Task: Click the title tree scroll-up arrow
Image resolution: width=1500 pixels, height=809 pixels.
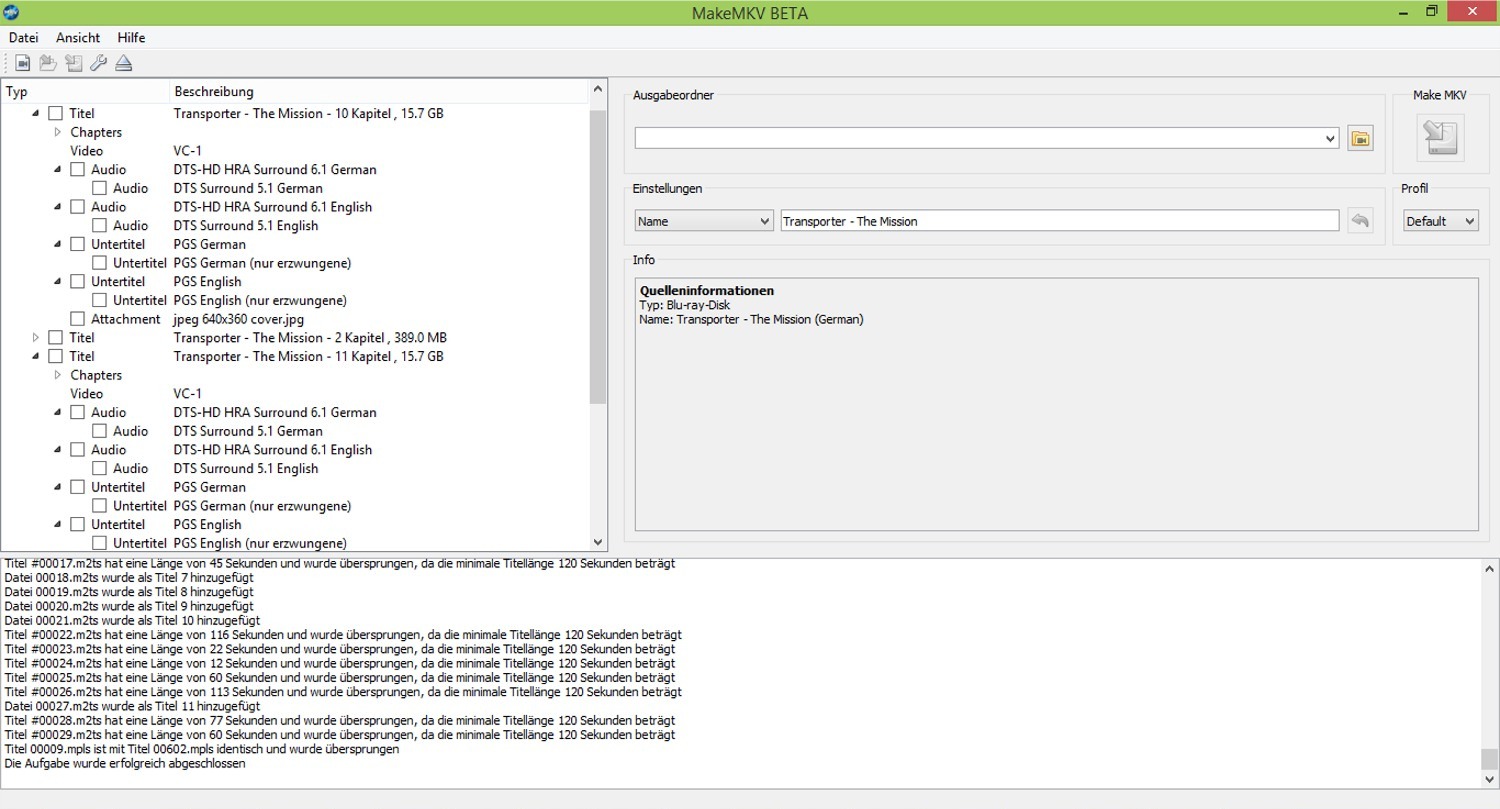Action: pyautogui.click(x=598, y=89)
